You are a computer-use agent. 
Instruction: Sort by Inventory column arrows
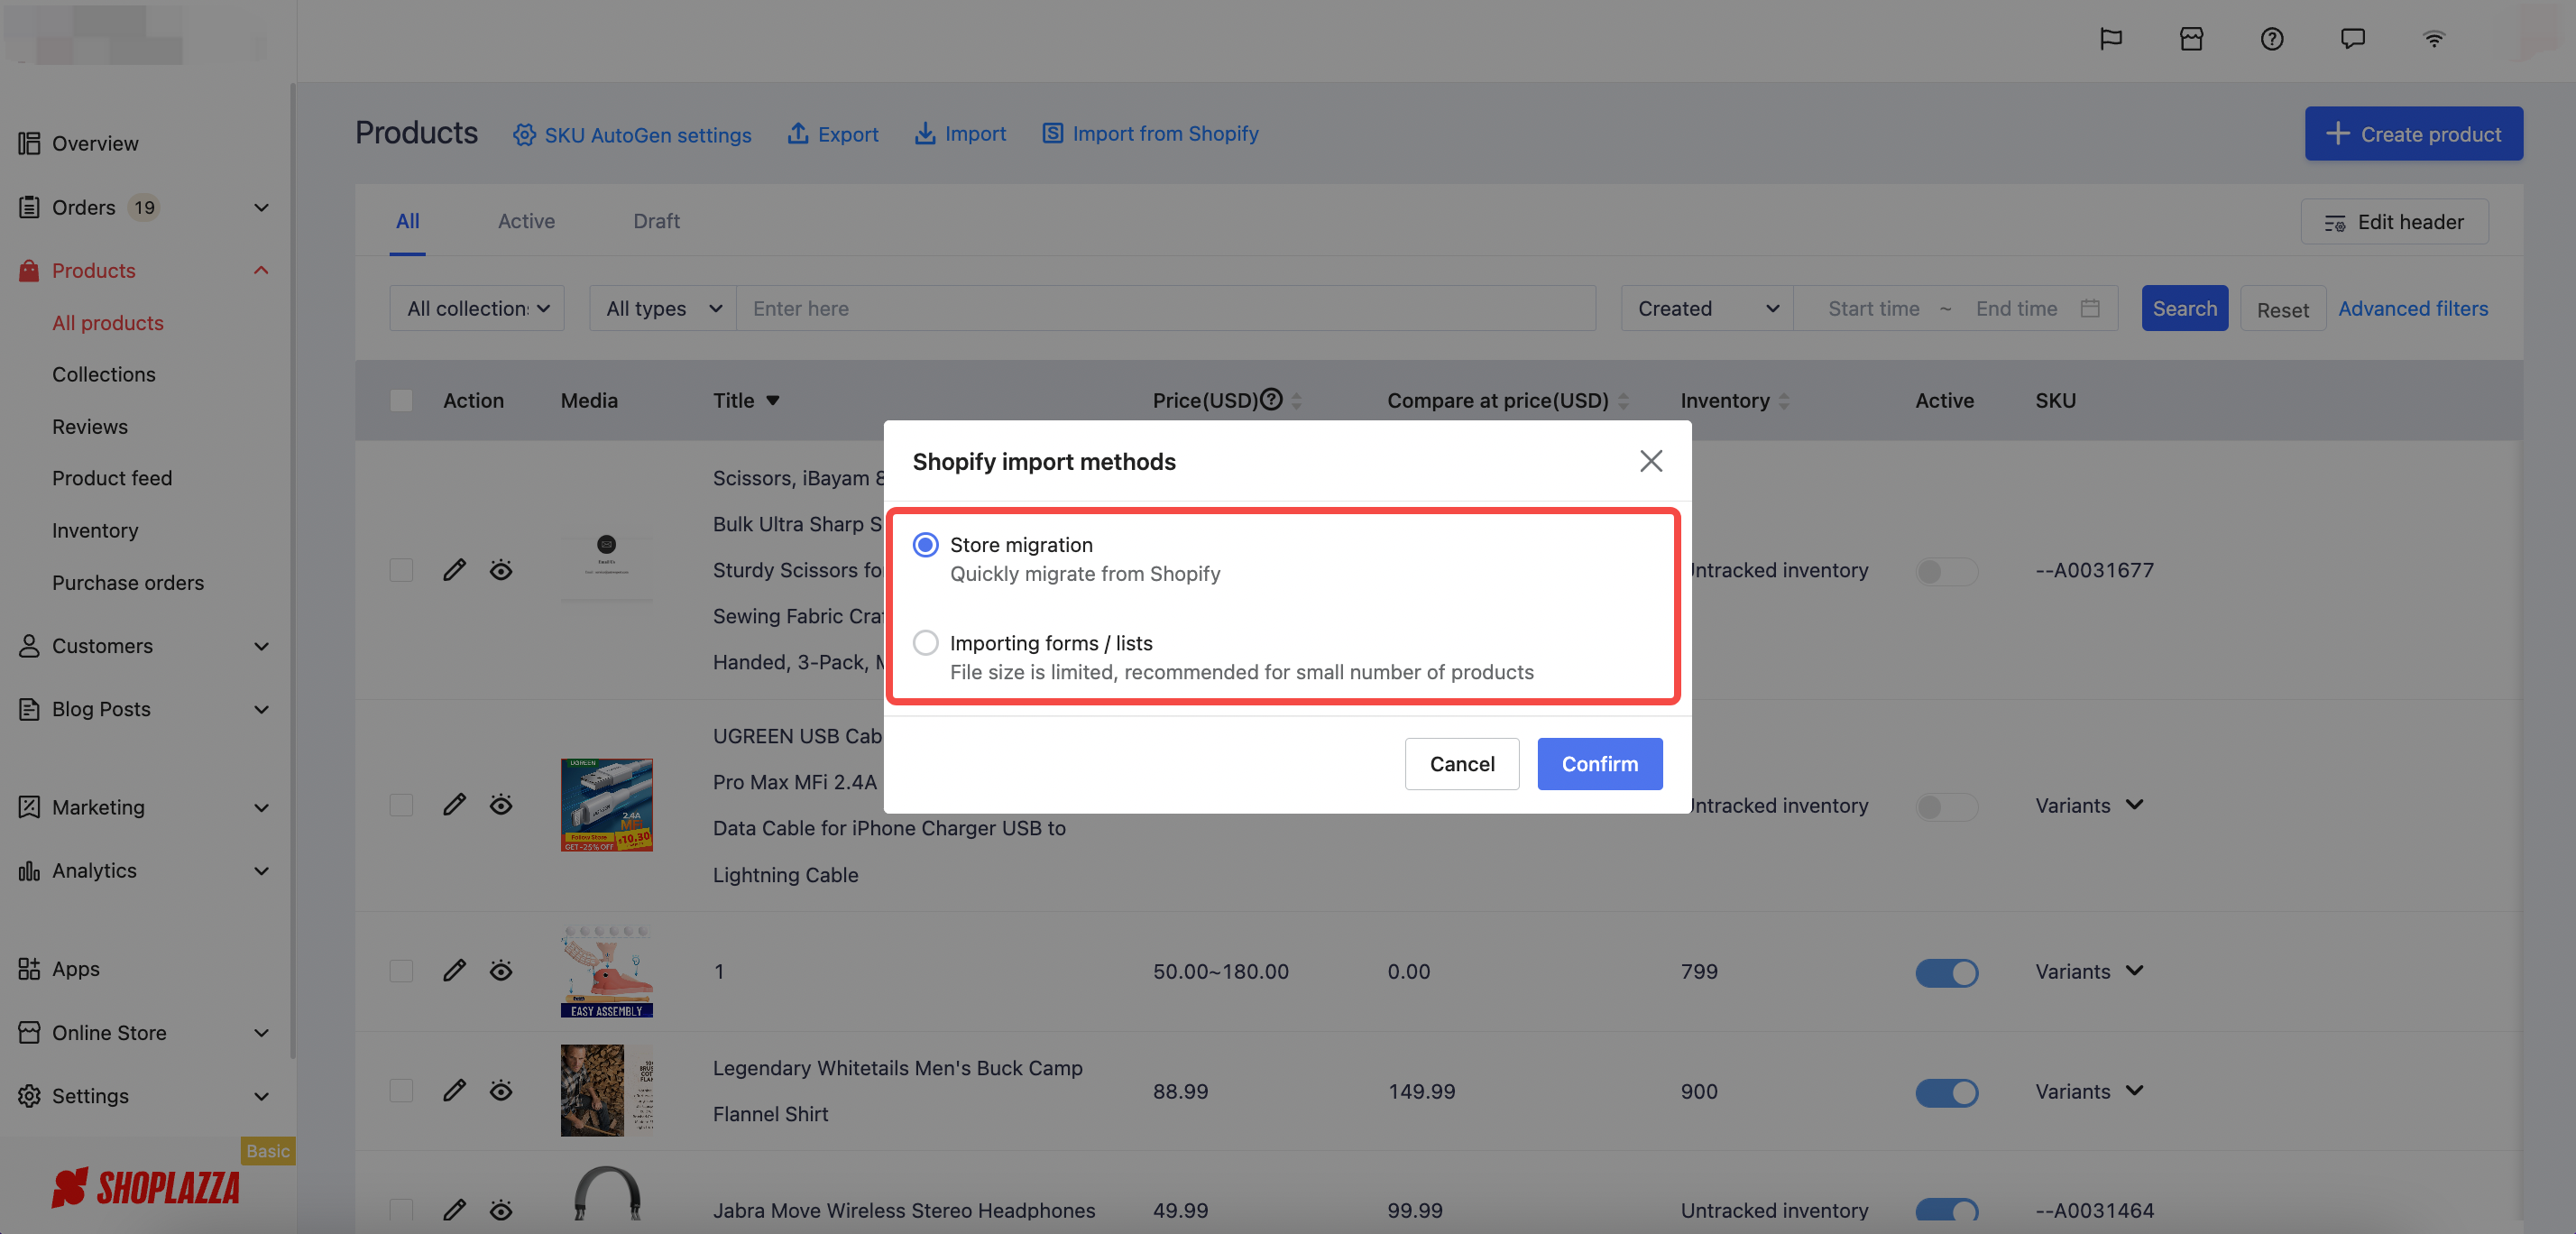[x=1784, y=401]
